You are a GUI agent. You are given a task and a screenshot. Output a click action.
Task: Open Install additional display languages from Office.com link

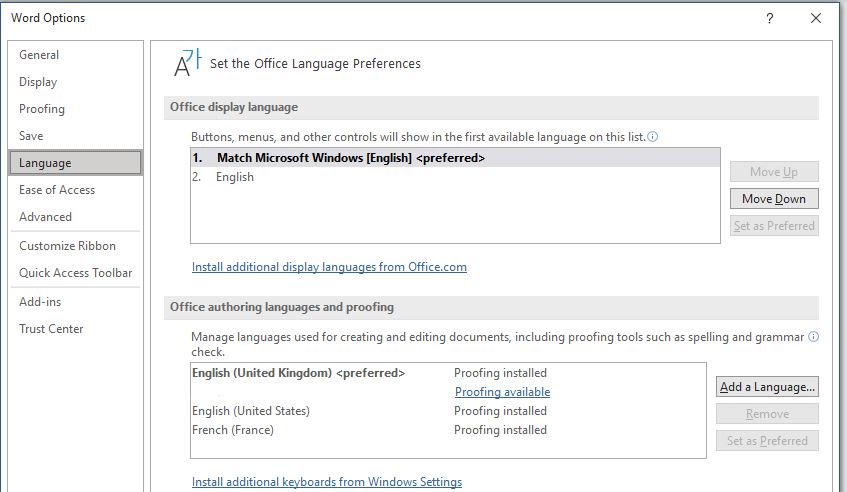(329, 267)
